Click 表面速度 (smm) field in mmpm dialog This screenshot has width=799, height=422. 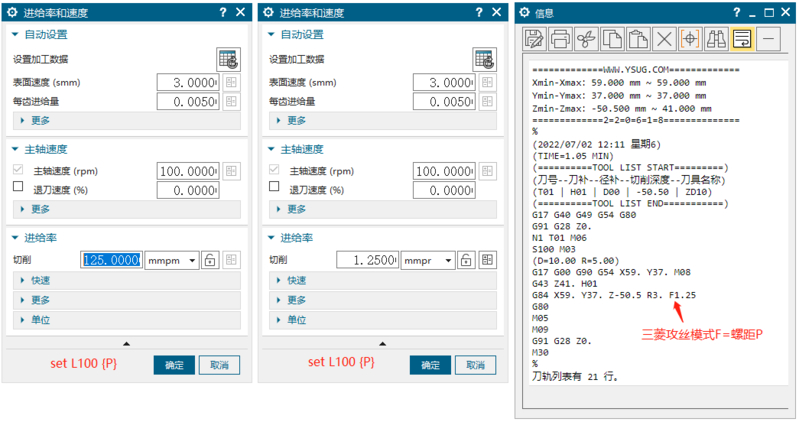pos(188,83)
